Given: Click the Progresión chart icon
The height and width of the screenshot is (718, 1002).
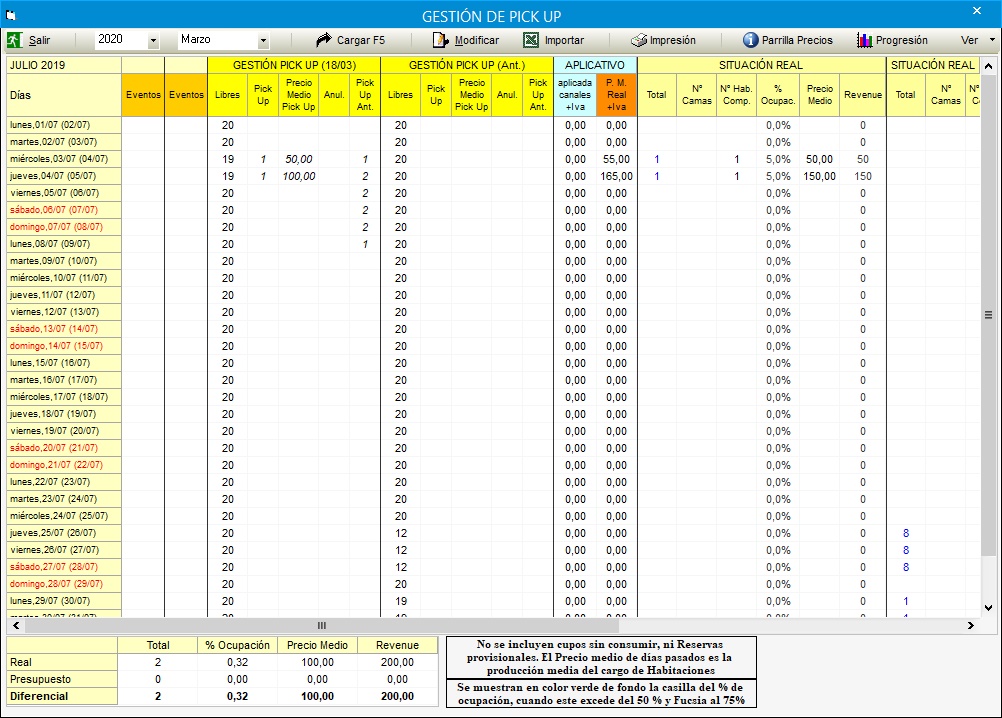Looking at the screenshot, I should (865, 40).
